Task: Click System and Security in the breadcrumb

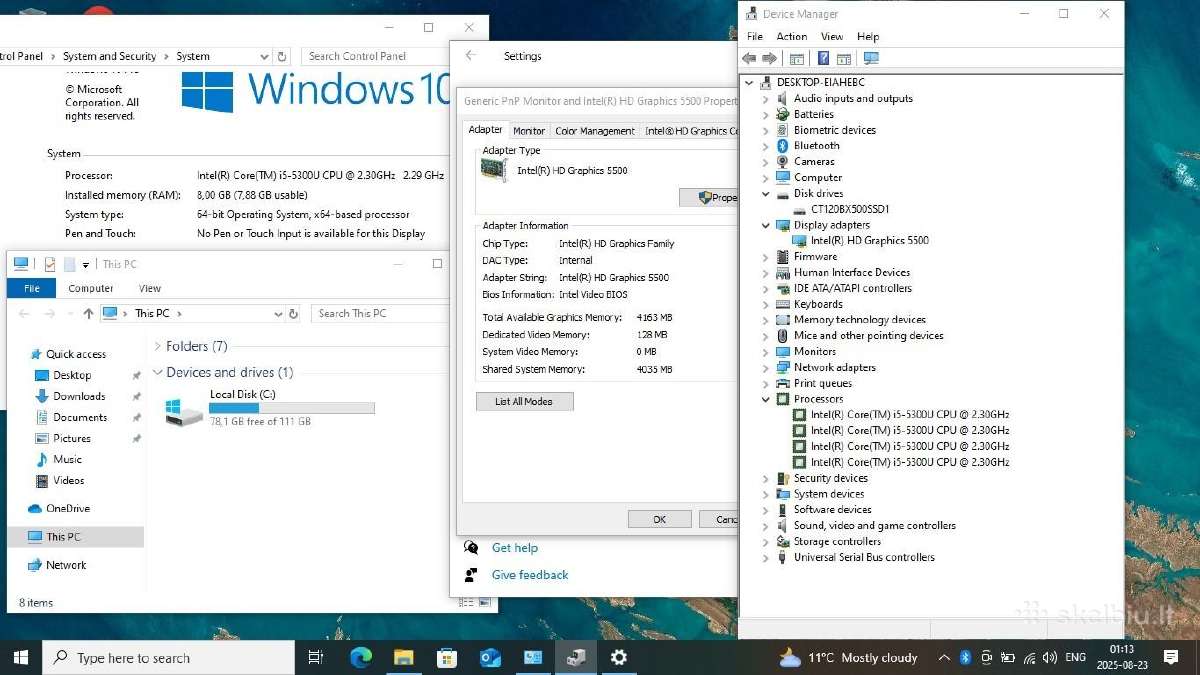Action: [x=109, y=57]
